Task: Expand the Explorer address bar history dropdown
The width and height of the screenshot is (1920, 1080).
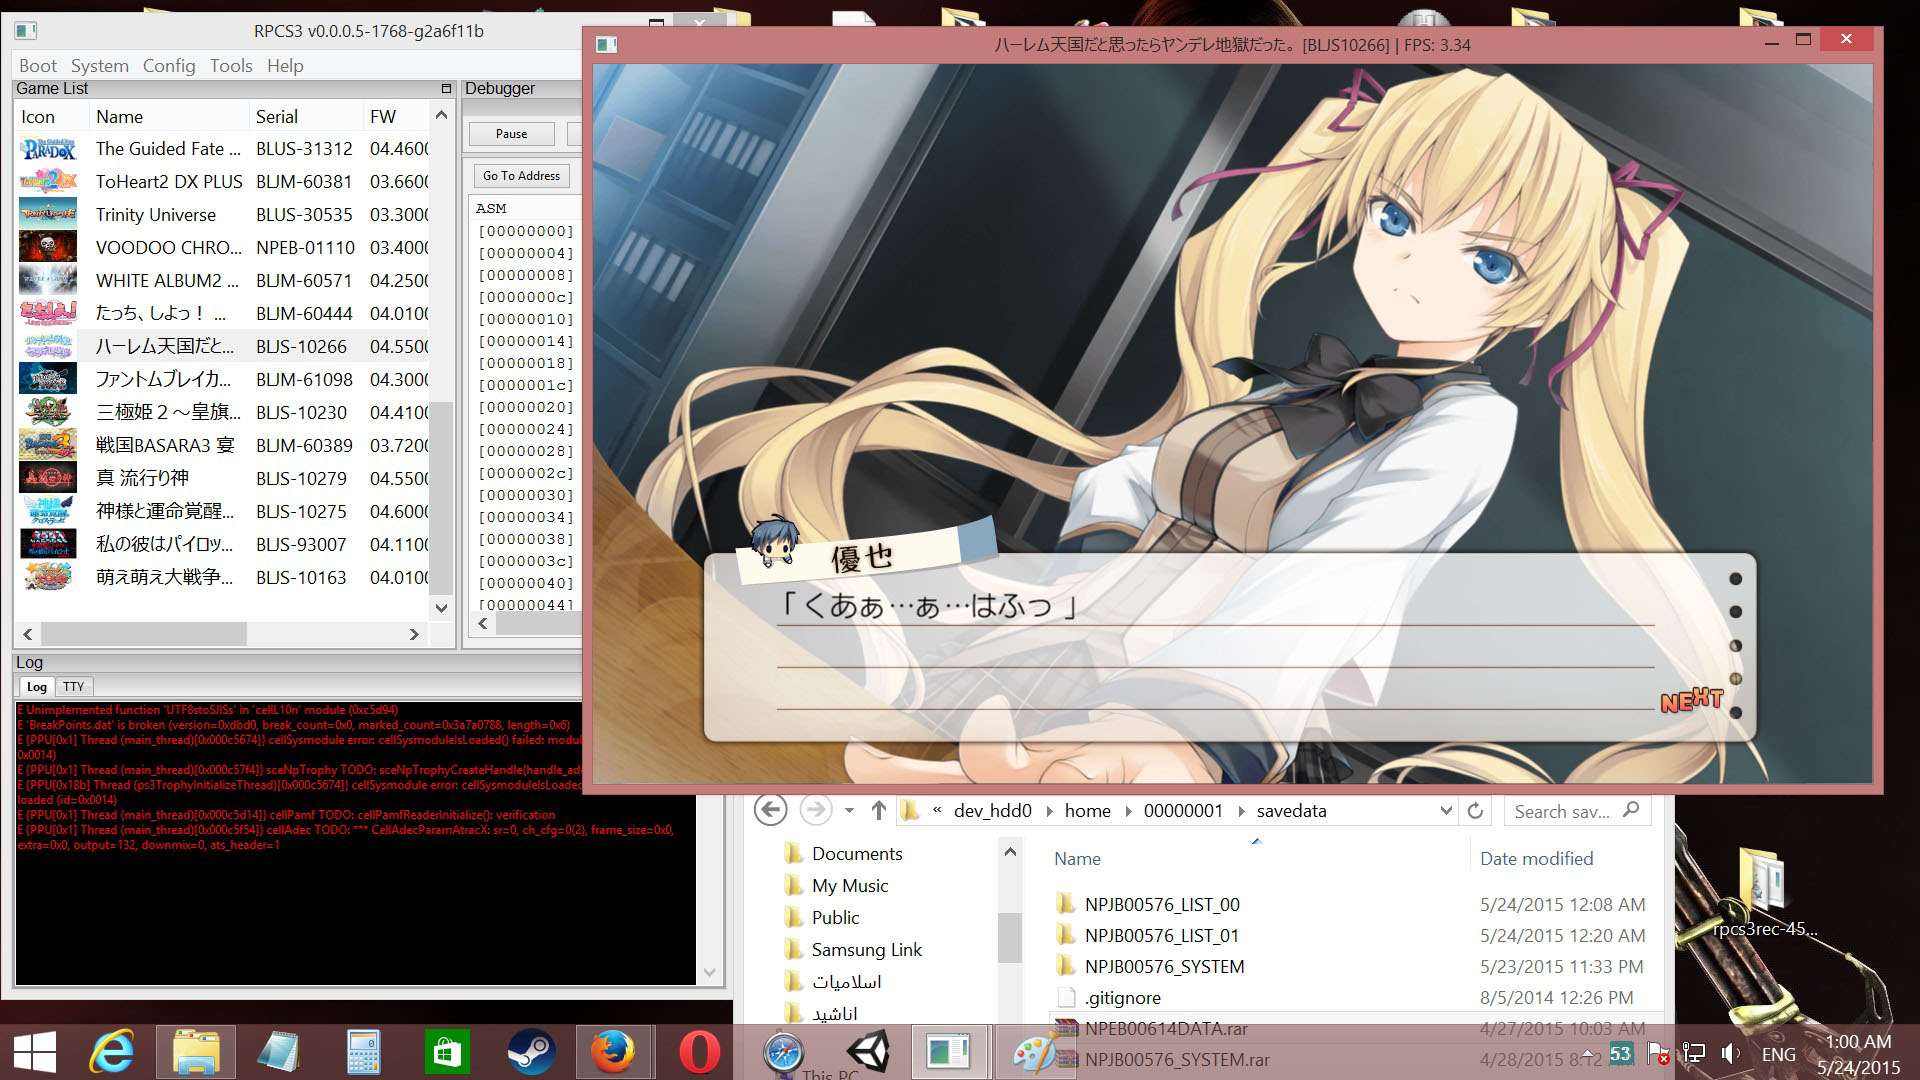Action: (x=1445, y=810)
